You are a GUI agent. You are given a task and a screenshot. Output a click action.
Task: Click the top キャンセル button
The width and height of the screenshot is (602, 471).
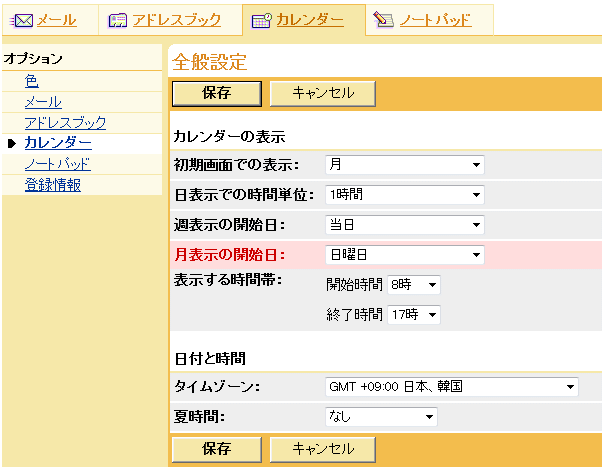pyautogui.click(x=322, y=93)
